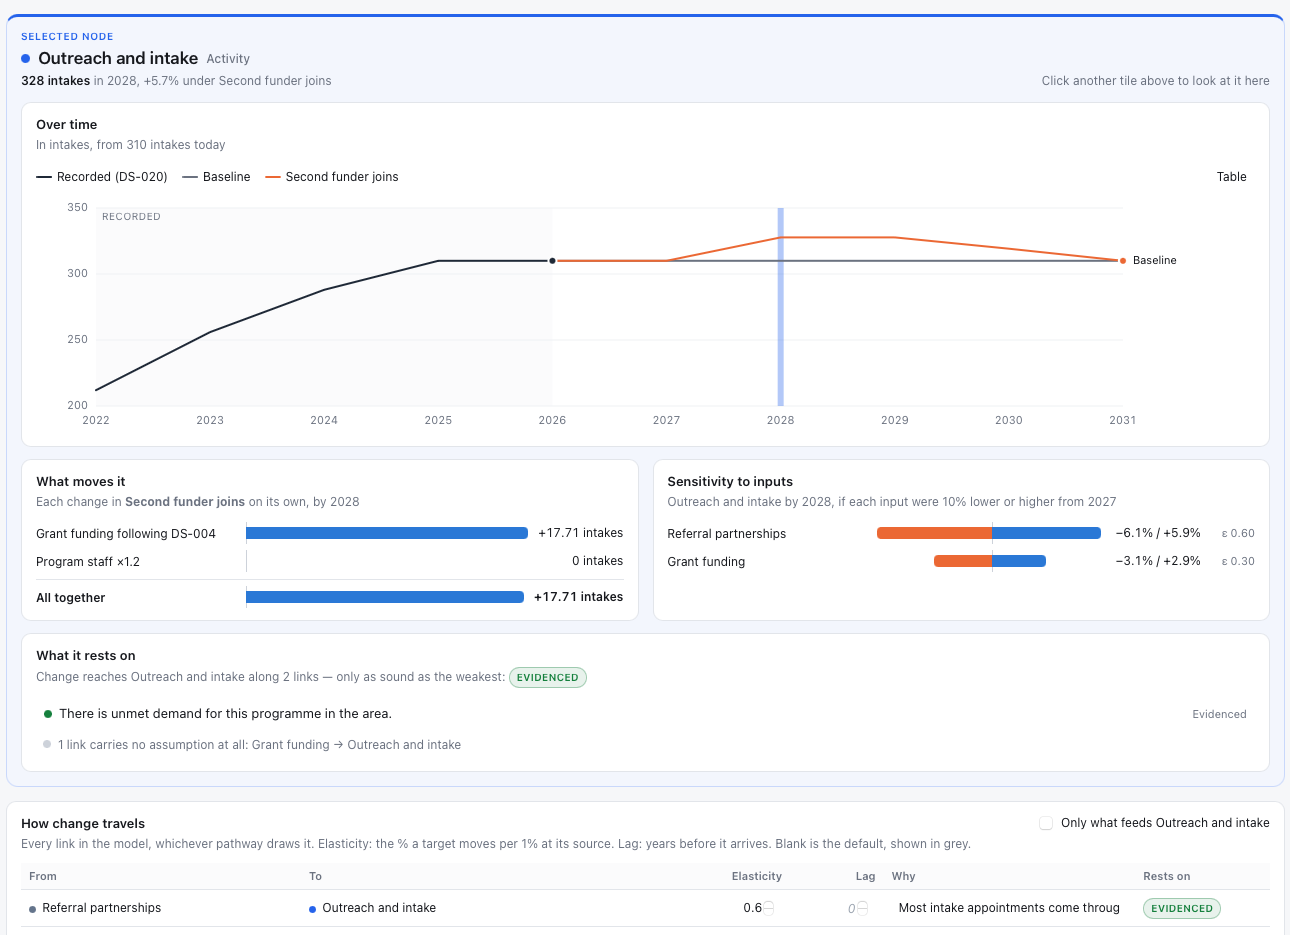Screen dimensions: 1290x935
Task: Toggle the Recorded (DS-020) legend entry
Action: (x=102, y=177)
